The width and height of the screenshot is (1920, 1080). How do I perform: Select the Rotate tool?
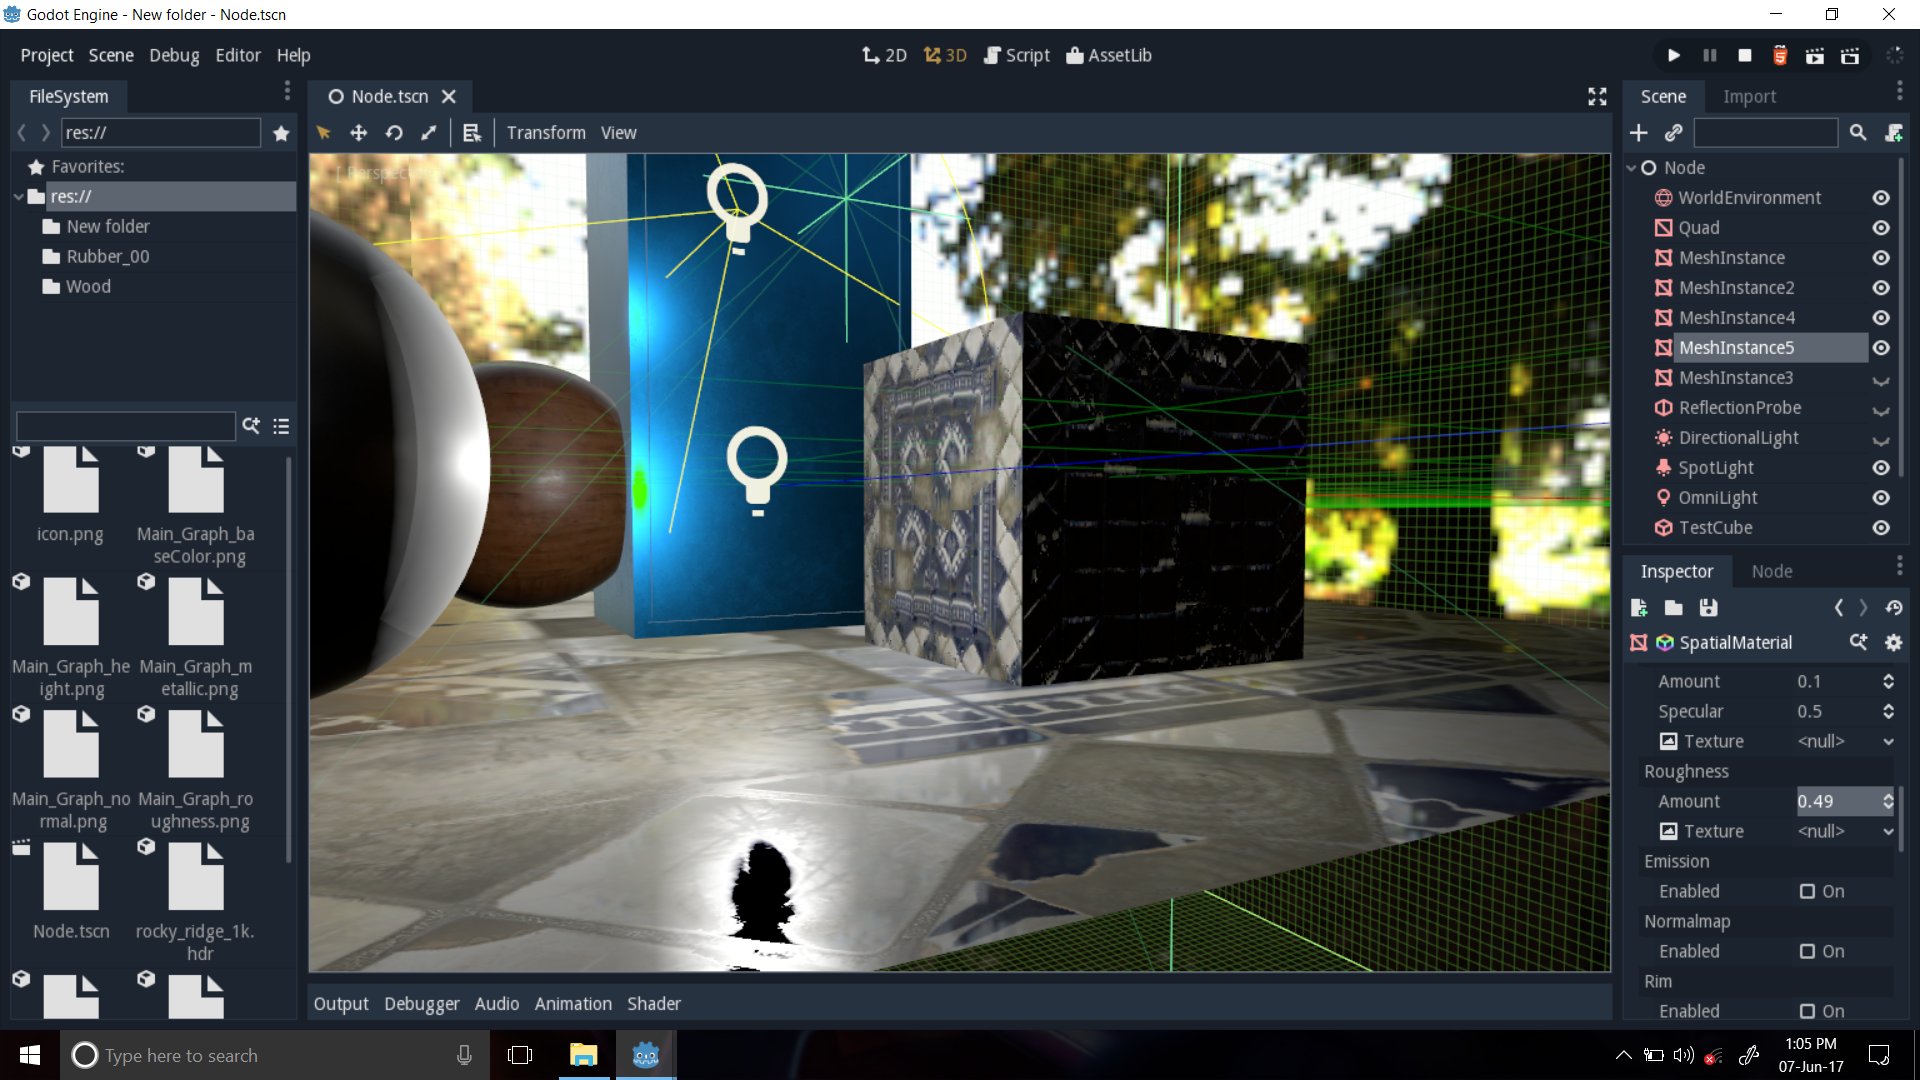pos(393,132)
